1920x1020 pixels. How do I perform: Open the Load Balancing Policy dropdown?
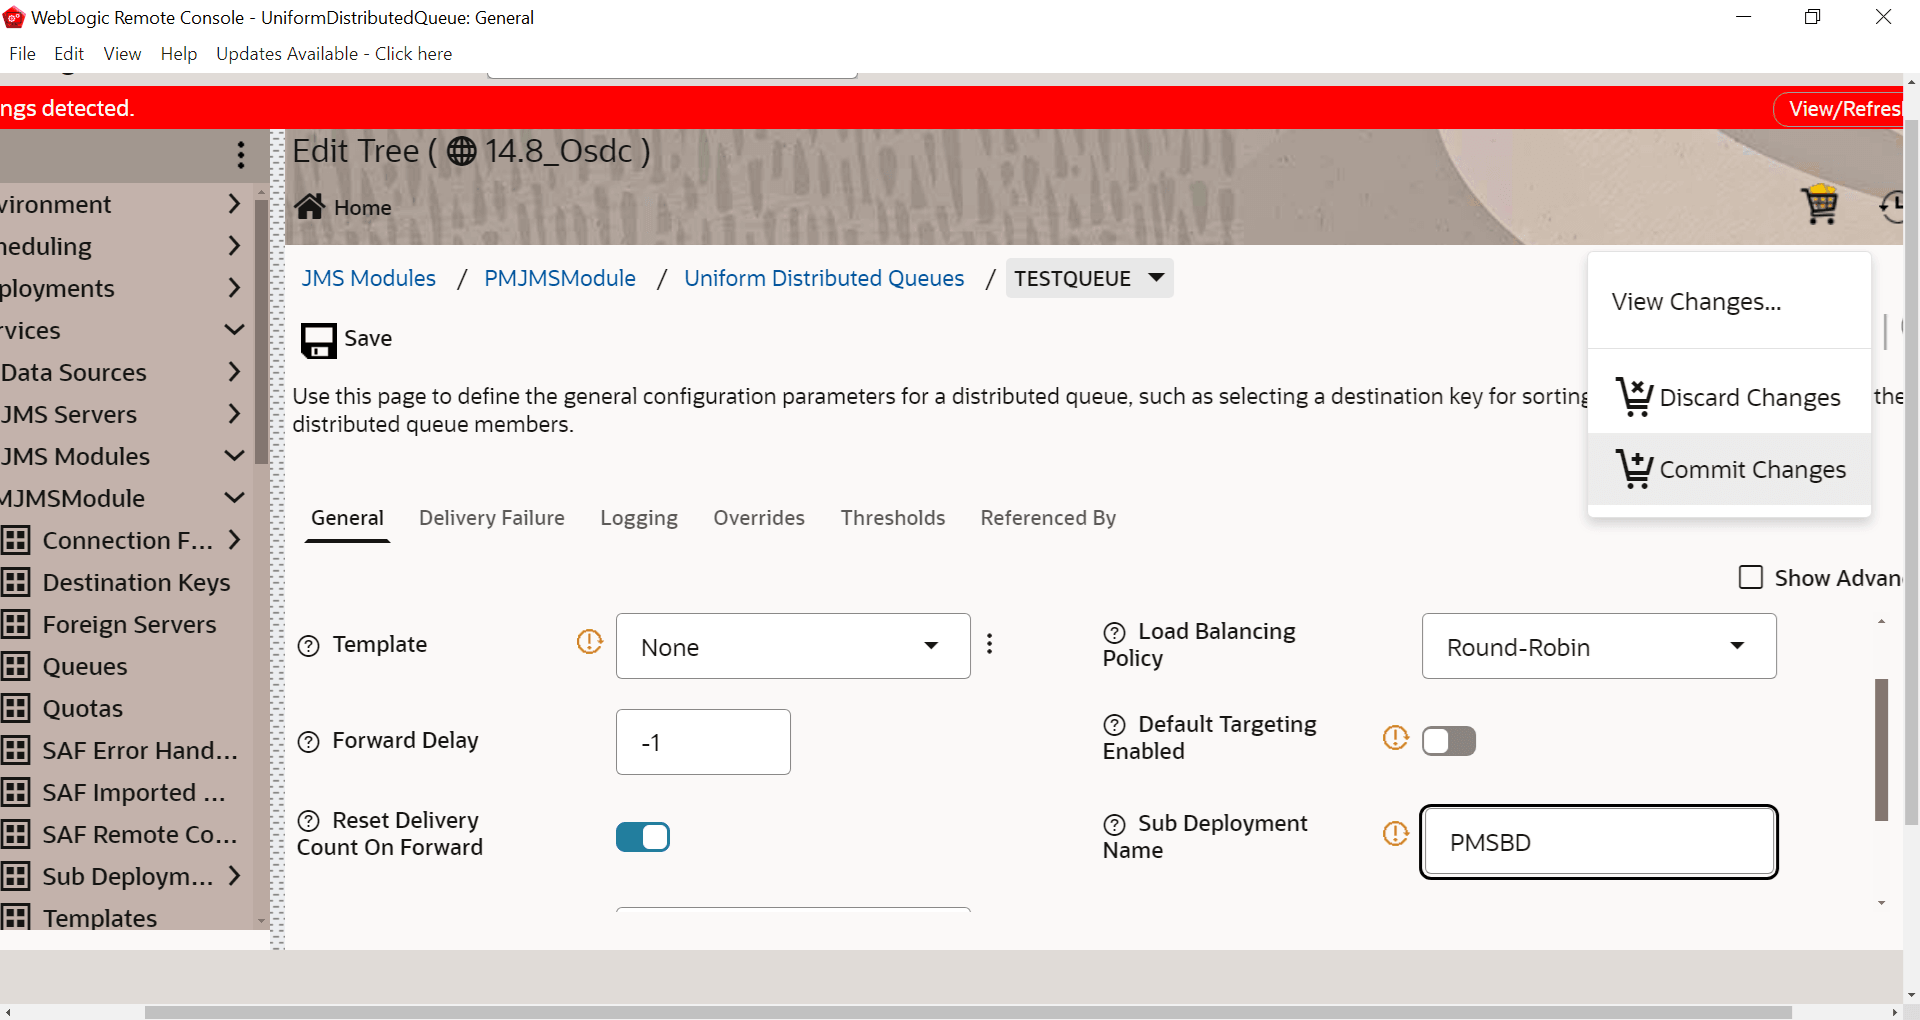point(1599,646)
